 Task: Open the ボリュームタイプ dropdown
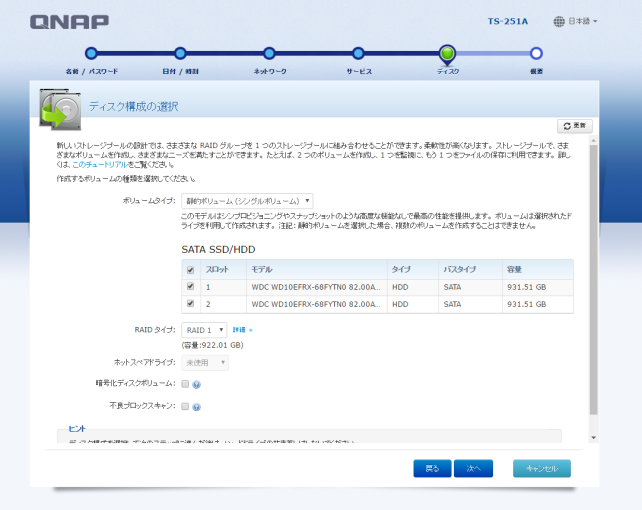pos(247,201)
